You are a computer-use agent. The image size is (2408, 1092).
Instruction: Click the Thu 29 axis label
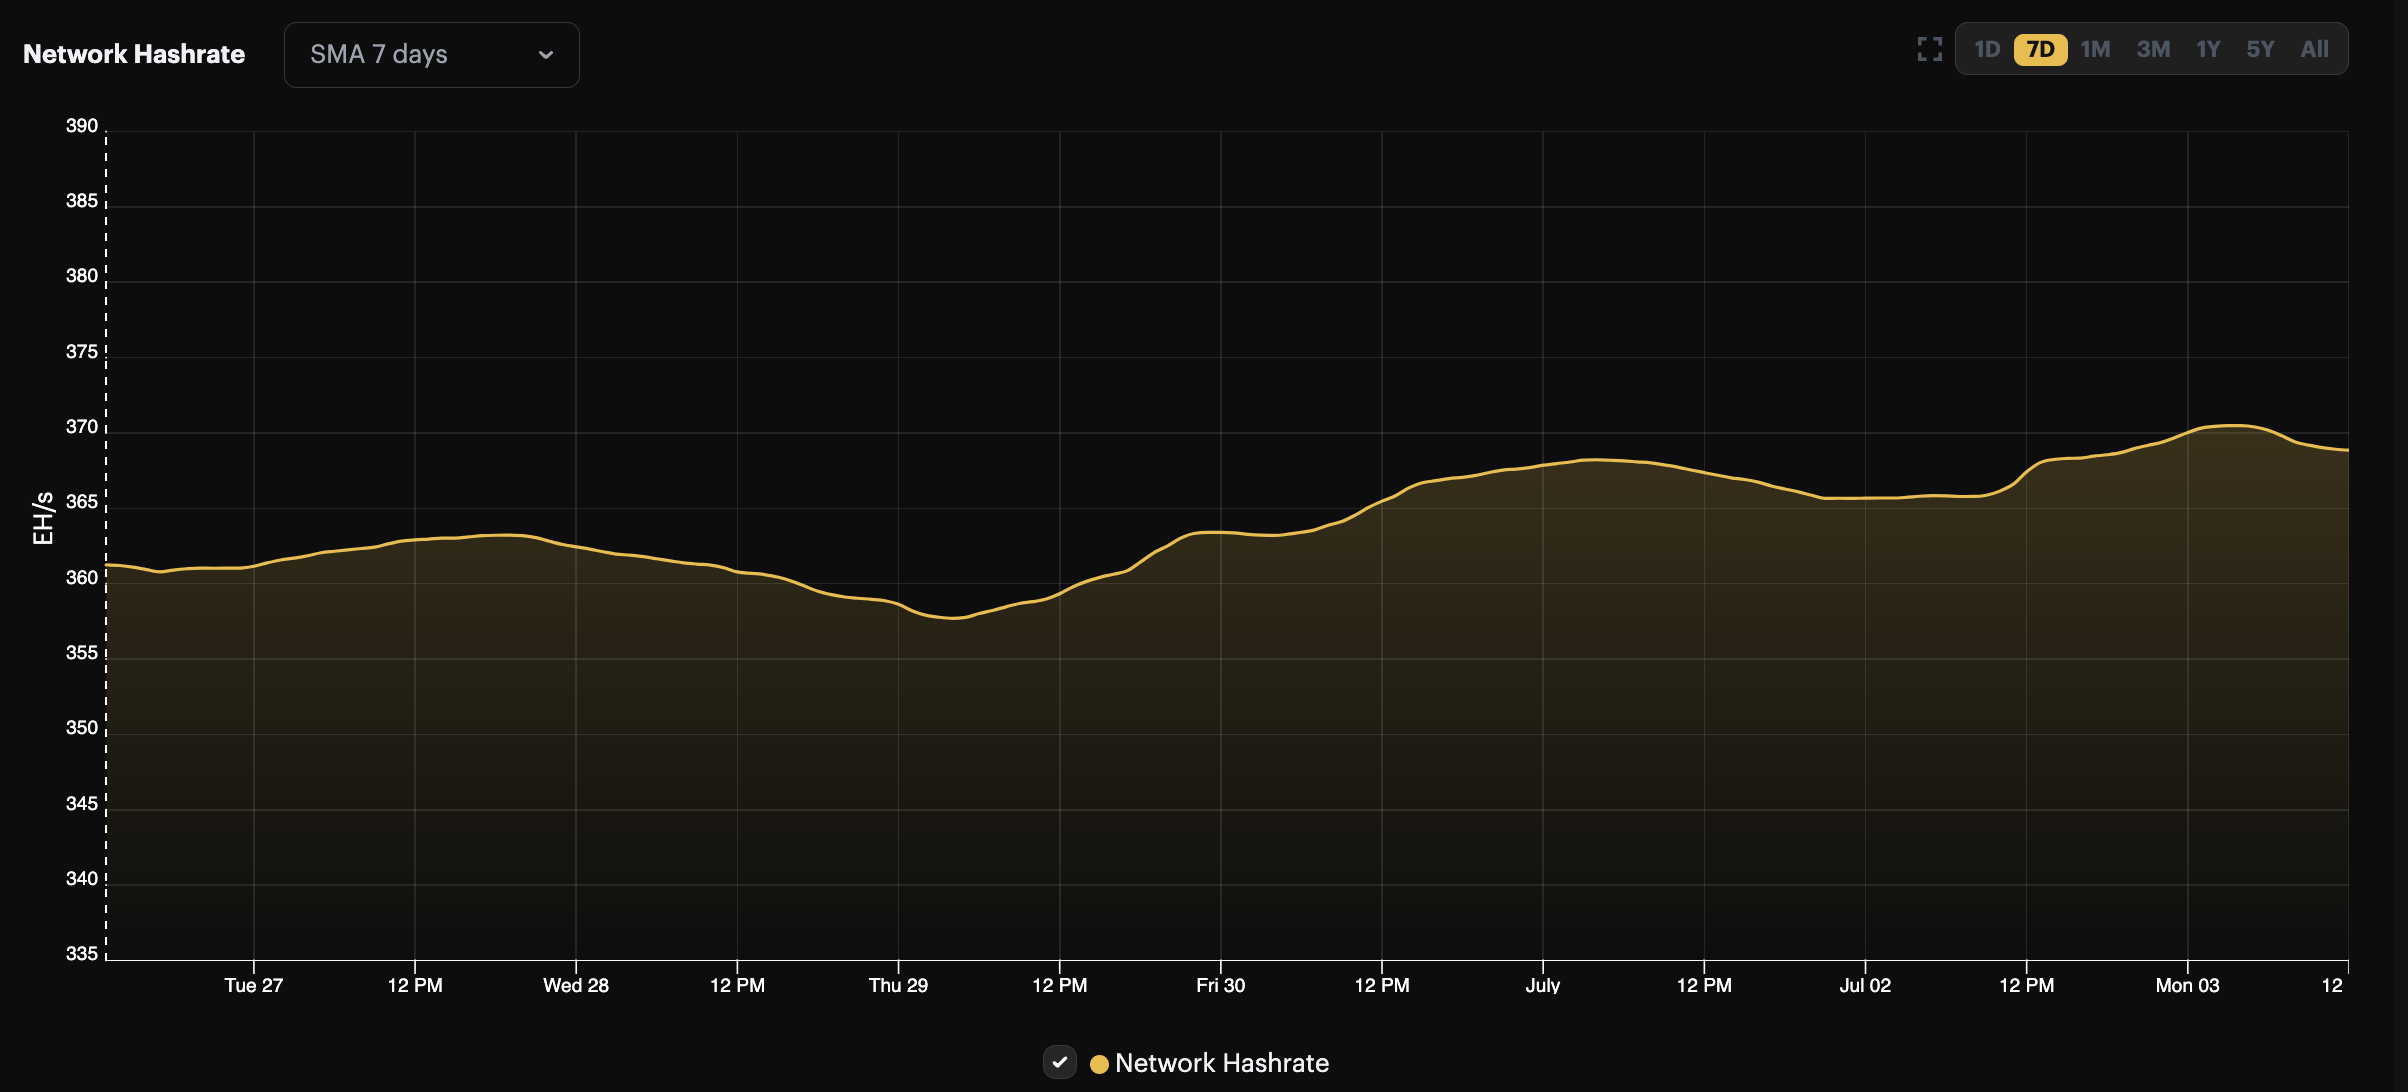click(x=898, y=985)
